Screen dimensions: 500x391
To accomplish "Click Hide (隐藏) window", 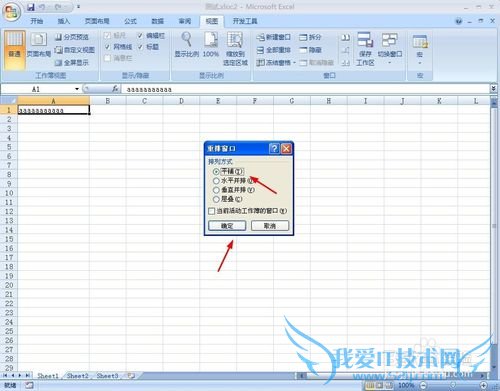I will pyautogui.click(x=310, y=50).
